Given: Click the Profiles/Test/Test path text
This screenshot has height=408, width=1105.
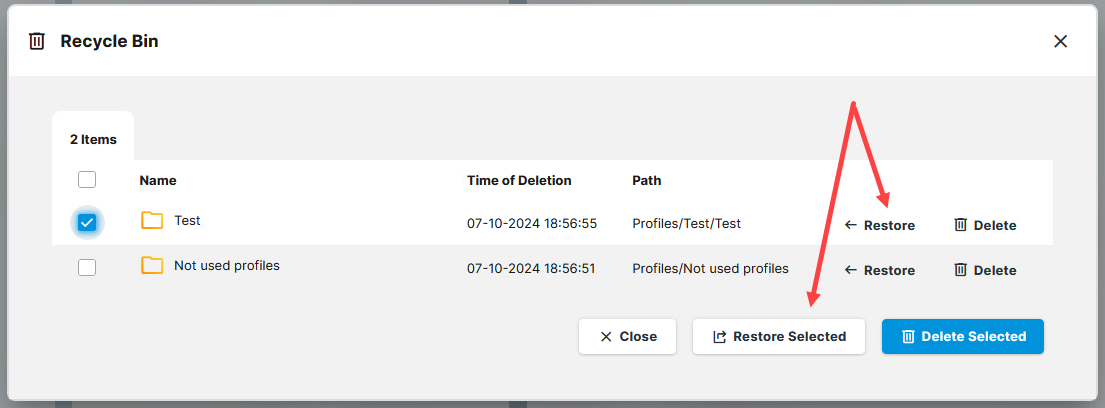Looking at the screenshot, I should 687,224.
